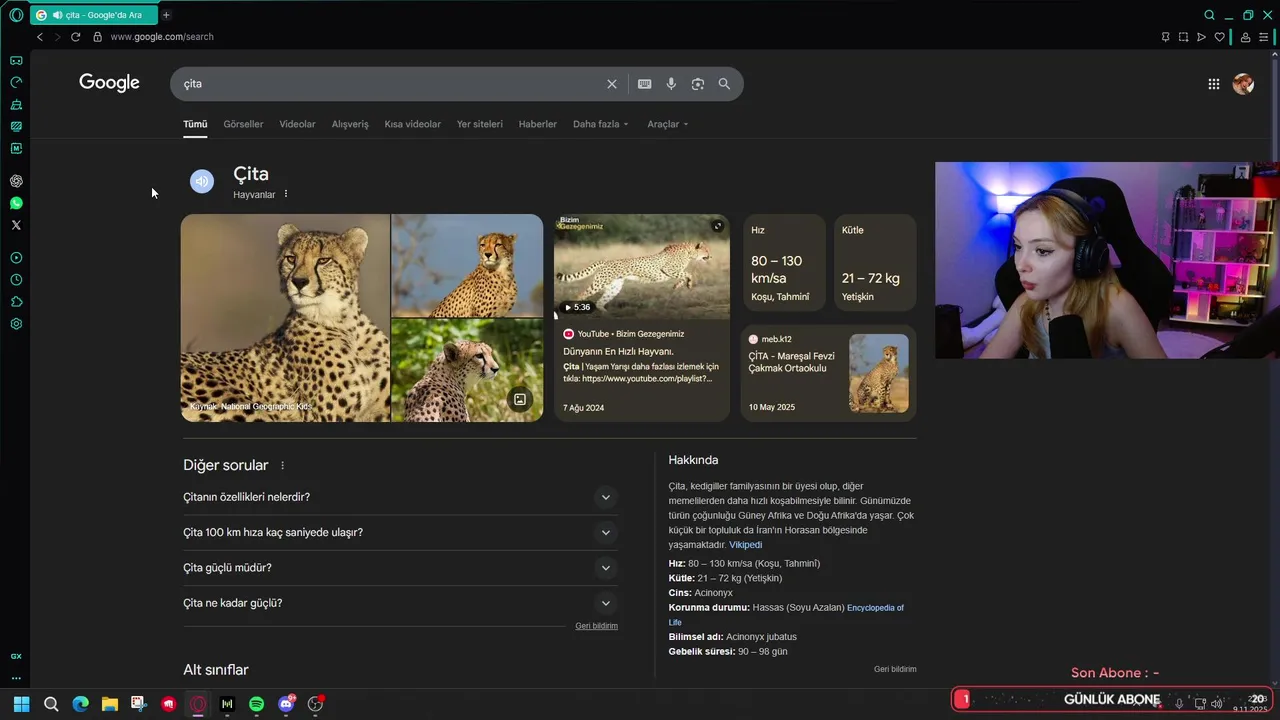Open GX Cleaner broom icon in sidebar
This screenshot has height=720, width=1280.
(16, 104)
